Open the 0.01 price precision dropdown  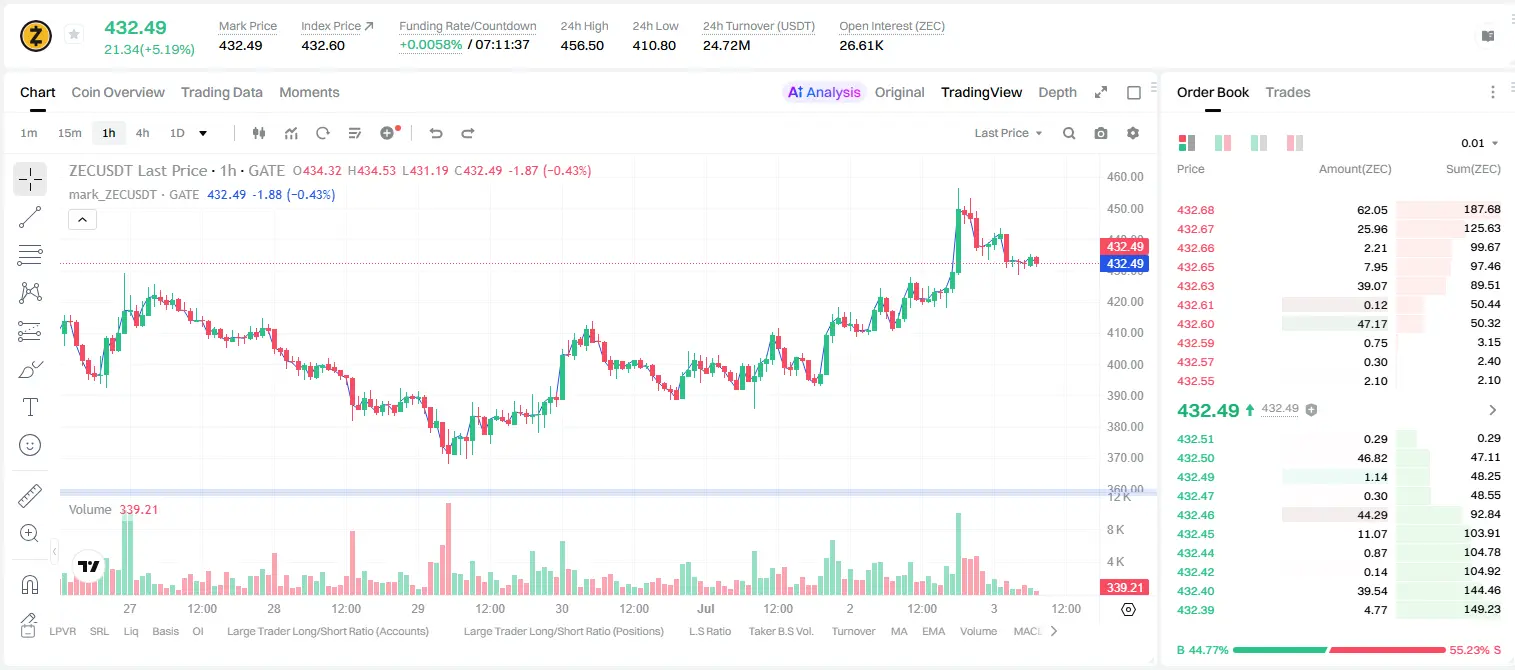1480,143
